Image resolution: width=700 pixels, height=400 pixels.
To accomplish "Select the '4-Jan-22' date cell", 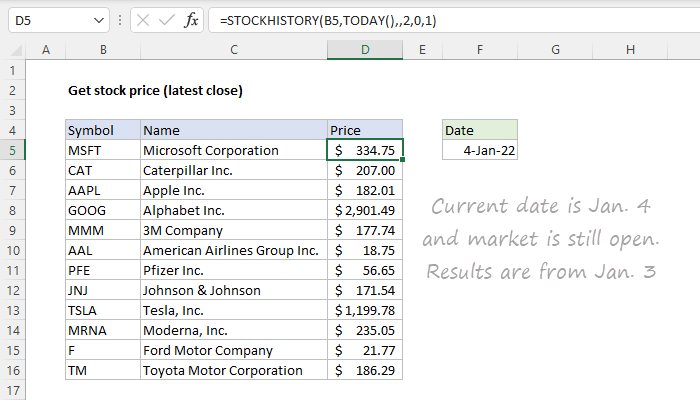I will (x=480, y=150).
